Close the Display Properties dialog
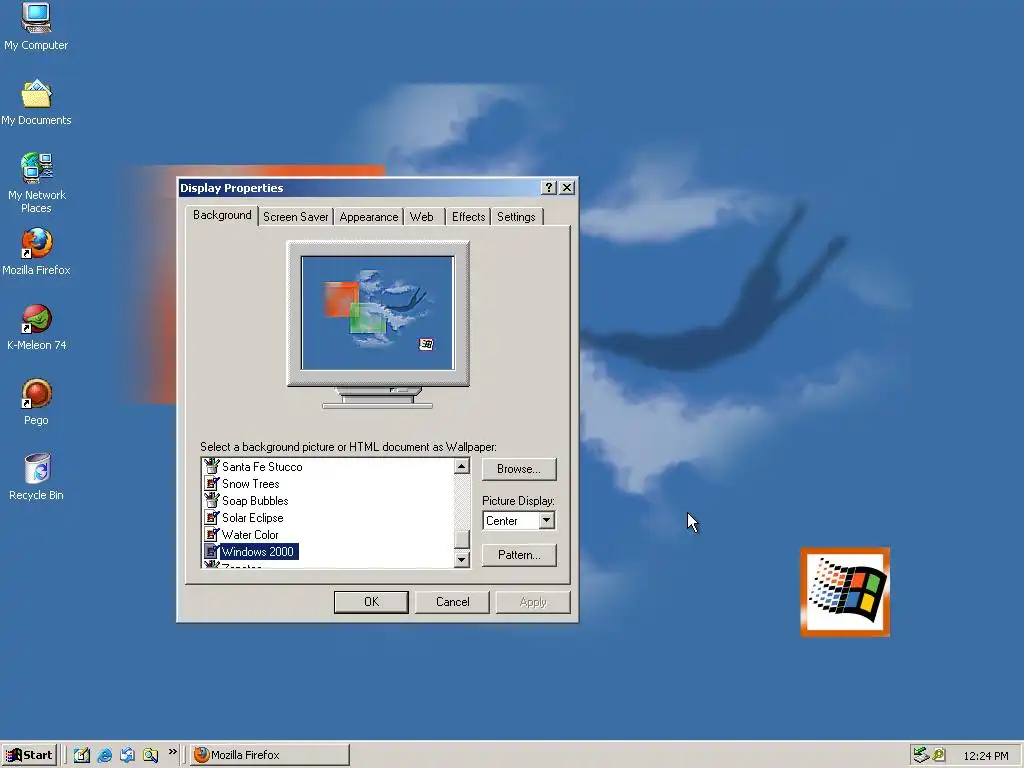This screenshot has width=1024, height=768. coord(567,188)
